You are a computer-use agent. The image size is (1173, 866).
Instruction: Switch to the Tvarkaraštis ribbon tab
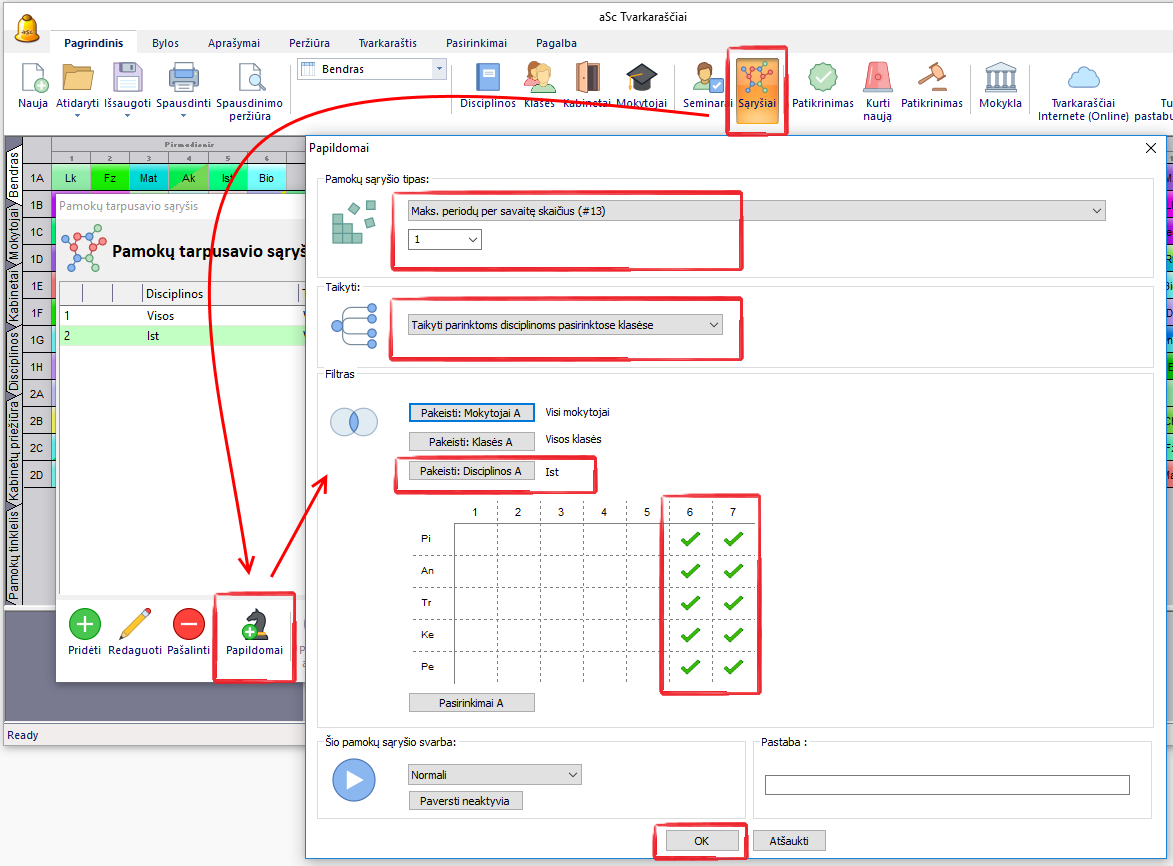click(x=387, y=43)
